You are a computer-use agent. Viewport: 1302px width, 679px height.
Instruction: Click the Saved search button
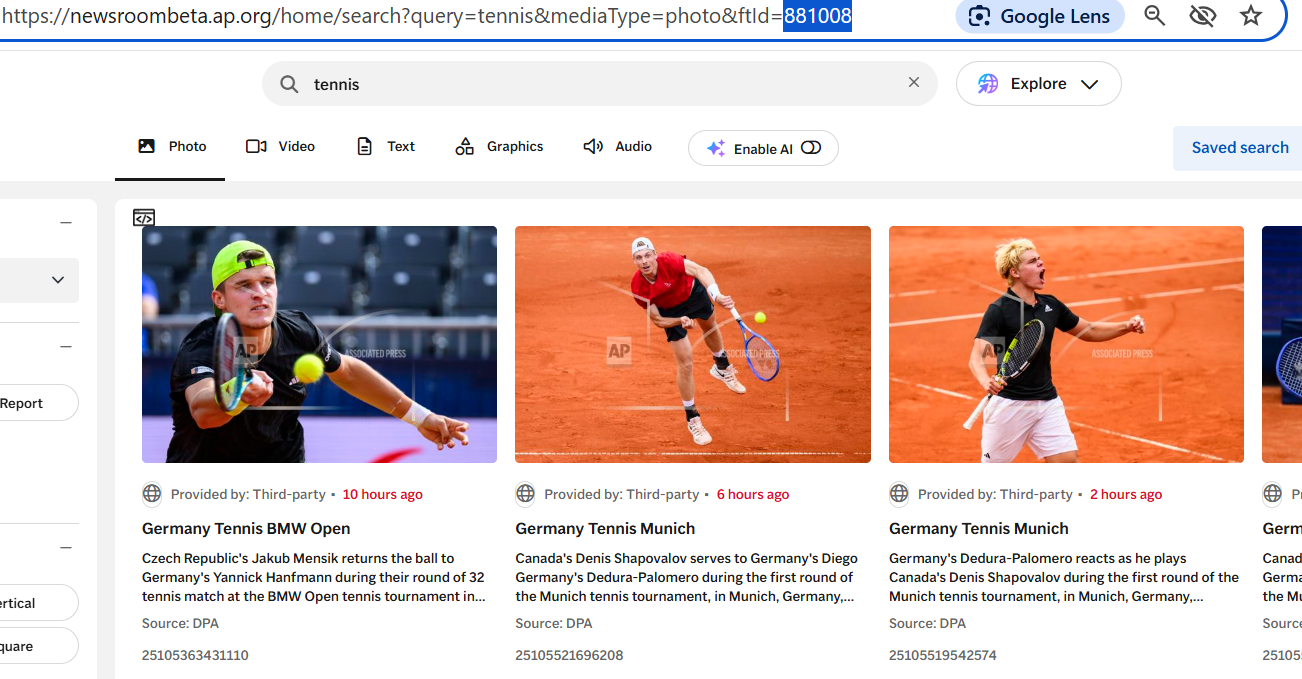(x=1239, y=148)
